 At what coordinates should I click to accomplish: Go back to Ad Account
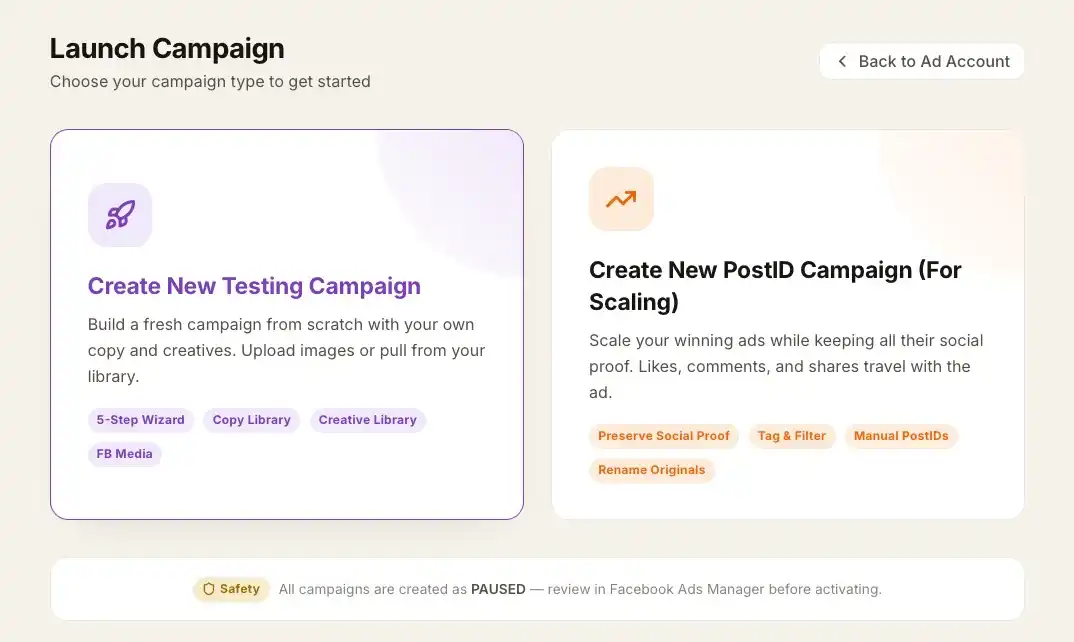pos(921,62)
